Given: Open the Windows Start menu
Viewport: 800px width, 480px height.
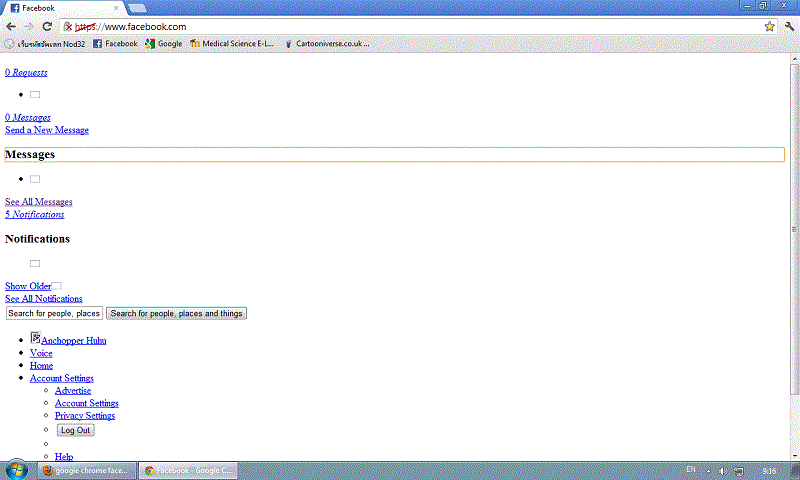Looking at the screenshot, I should point(15,470).
